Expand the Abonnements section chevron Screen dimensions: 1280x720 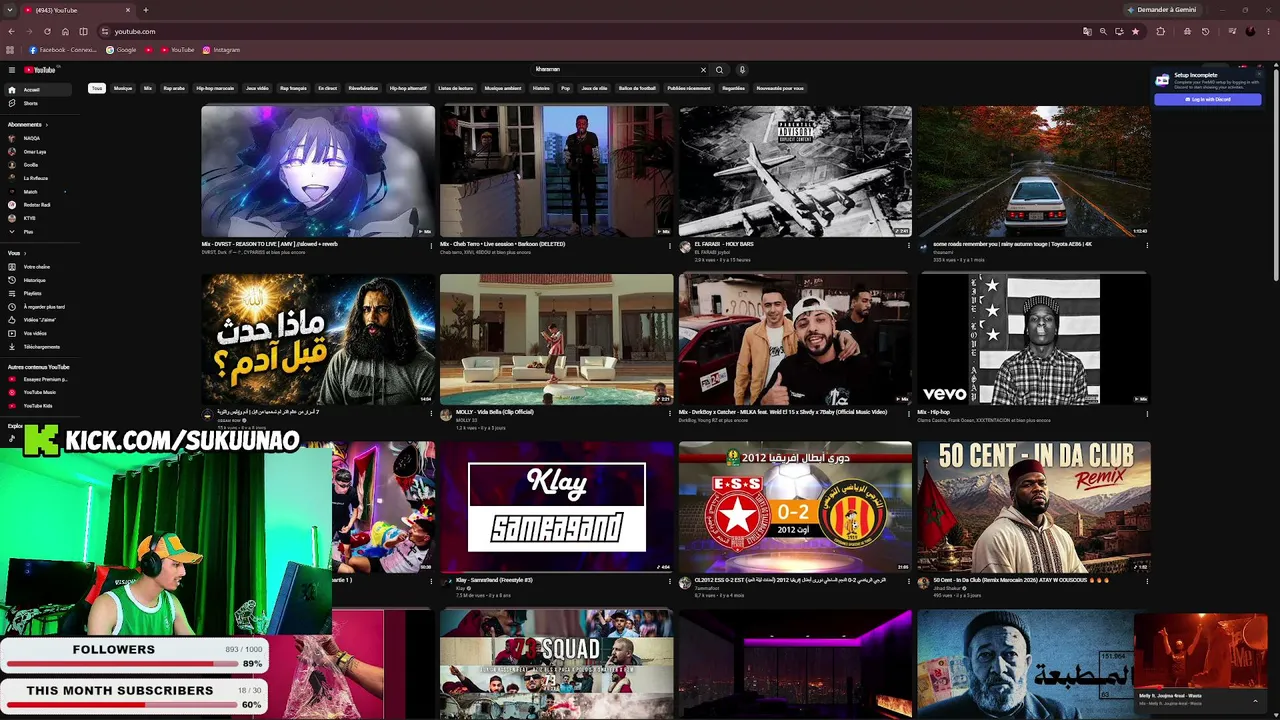[47, 125]
